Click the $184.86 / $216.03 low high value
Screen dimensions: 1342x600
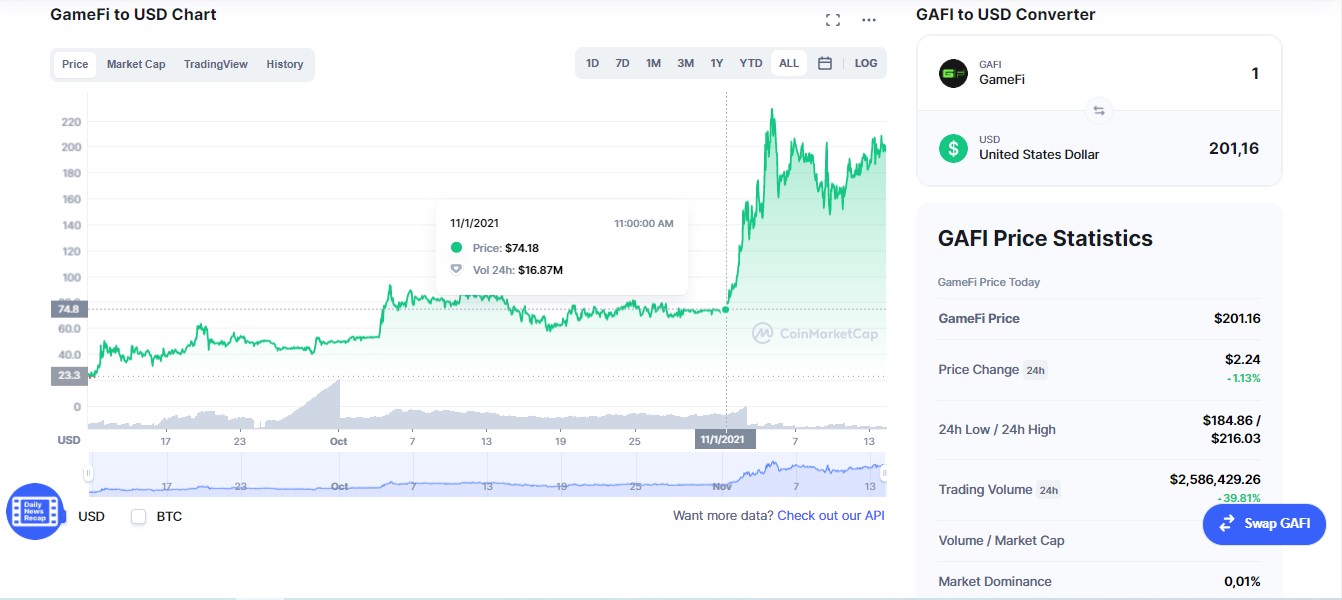click(x=1232, y=429)
